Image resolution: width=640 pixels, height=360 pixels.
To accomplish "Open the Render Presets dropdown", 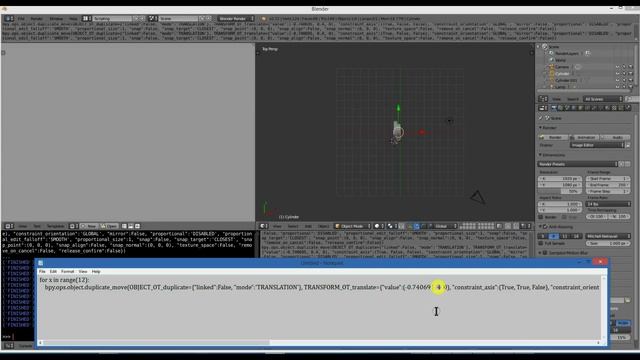I will 577,164.
